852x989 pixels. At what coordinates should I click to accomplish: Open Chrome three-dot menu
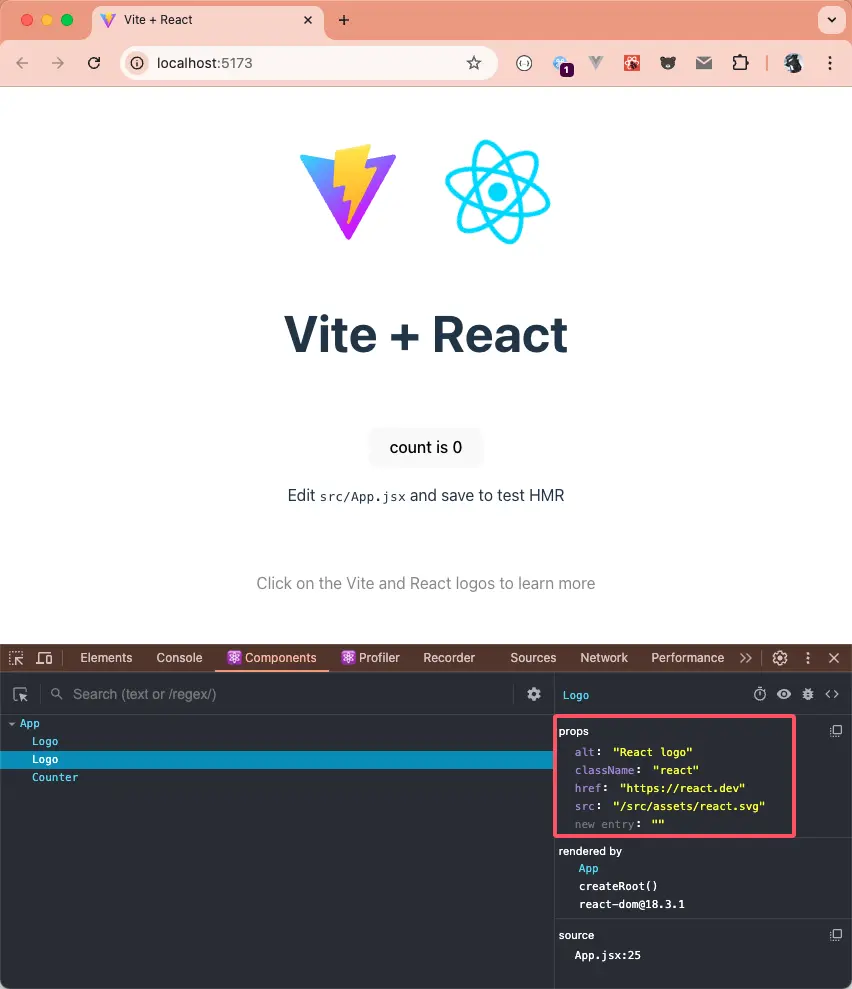pos(830,63)
